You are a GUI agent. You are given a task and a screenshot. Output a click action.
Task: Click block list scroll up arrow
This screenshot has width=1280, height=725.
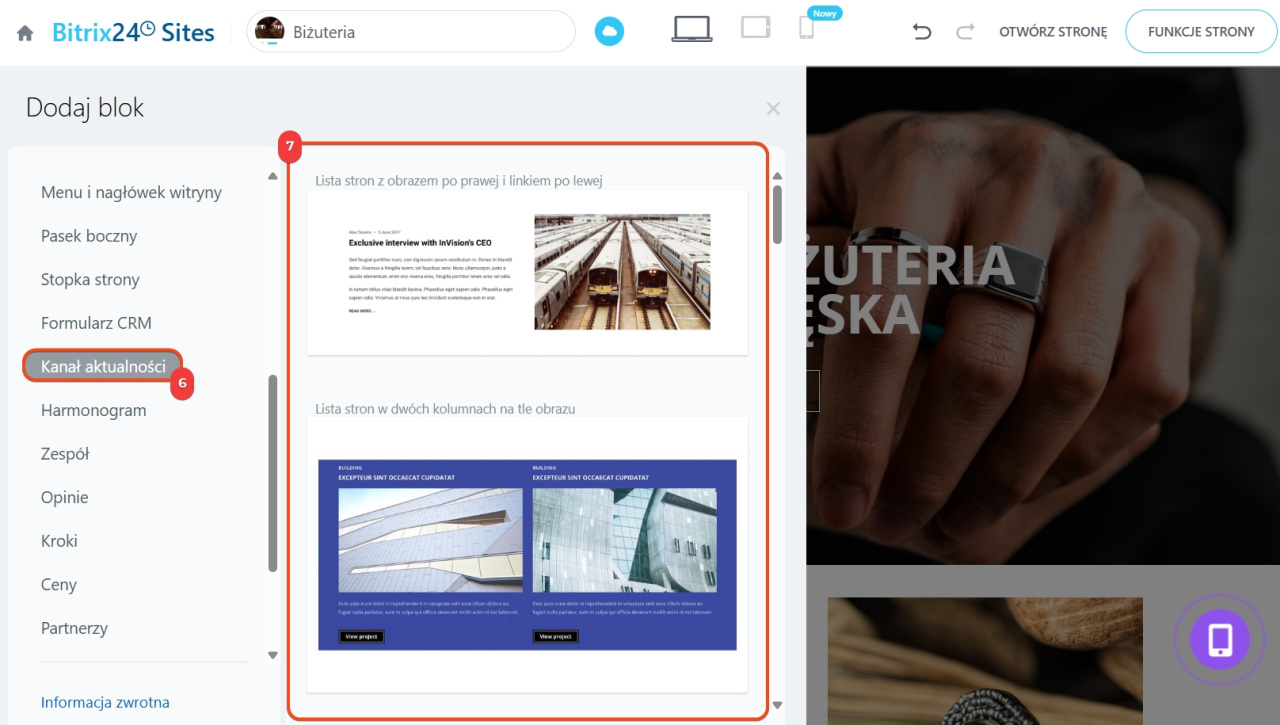778,177
